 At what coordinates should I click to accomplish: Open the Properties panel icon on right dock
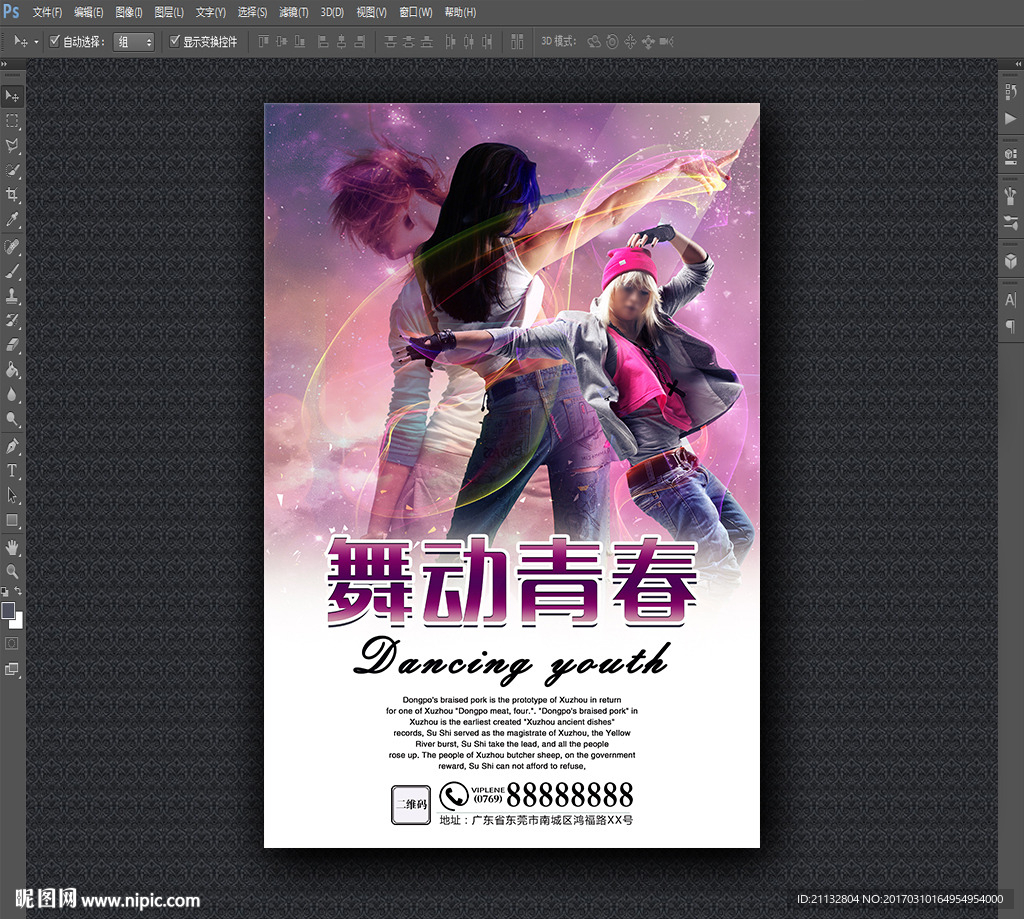coord(1010,157)
